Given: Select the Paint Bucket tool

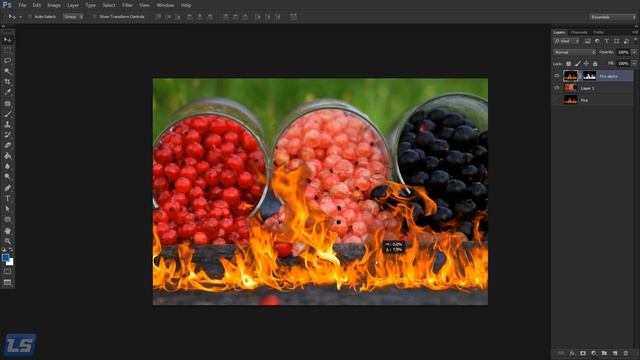Looking at the screenshot, I should pyautogui.click(x=7, y=156).
